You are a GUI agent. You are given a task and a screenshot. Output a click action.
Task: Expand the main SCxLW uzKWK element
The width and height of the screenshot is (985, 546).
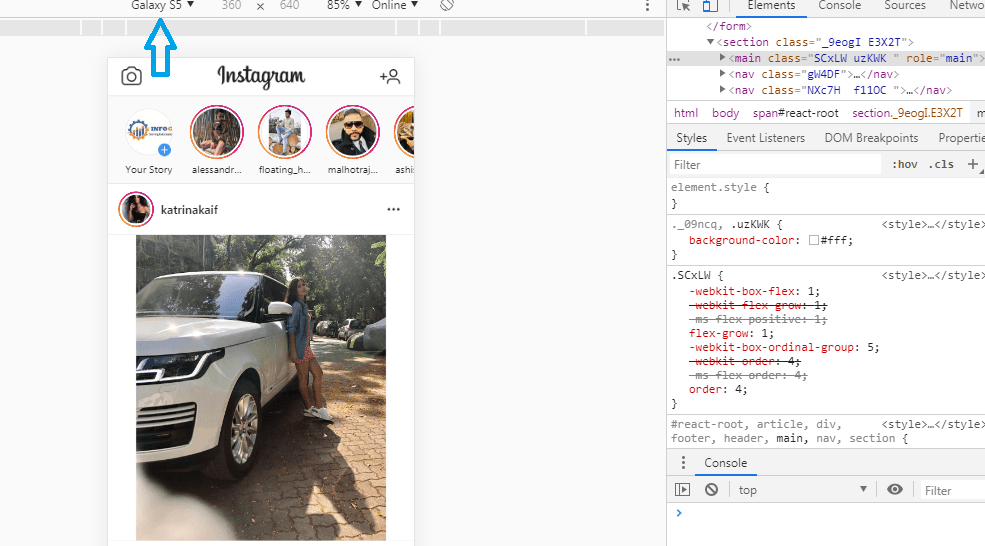[722, 57]
